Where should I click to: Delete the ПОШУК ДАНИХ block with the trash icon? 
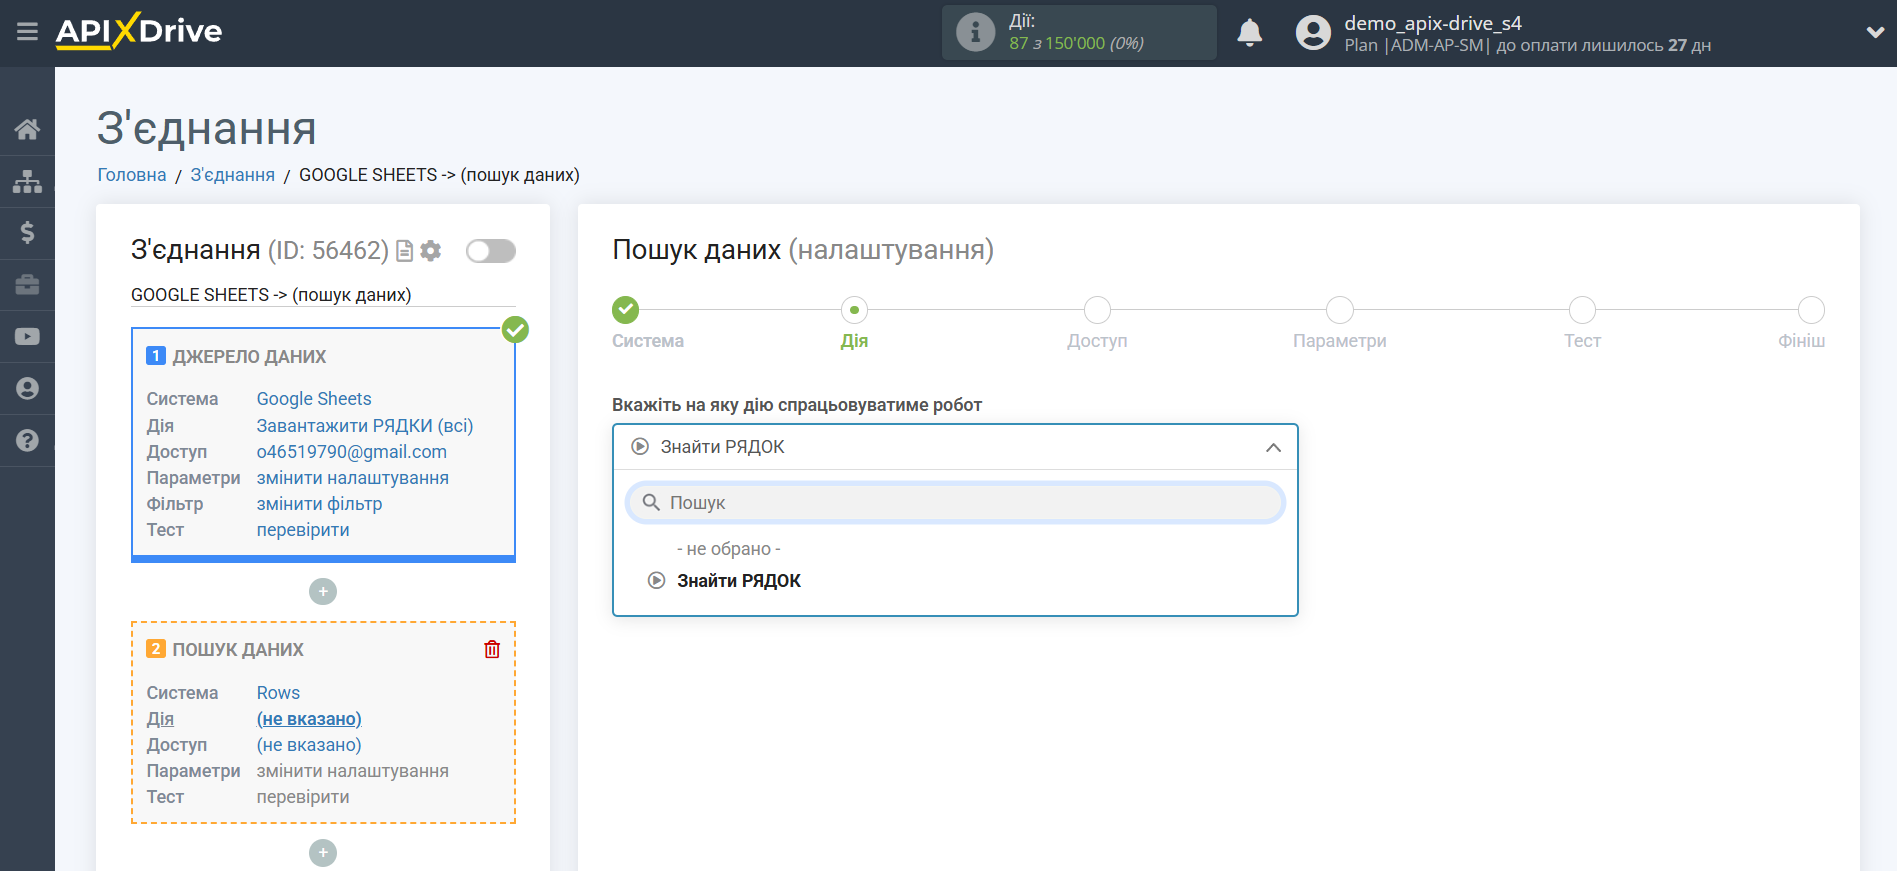tap(492, 649)
